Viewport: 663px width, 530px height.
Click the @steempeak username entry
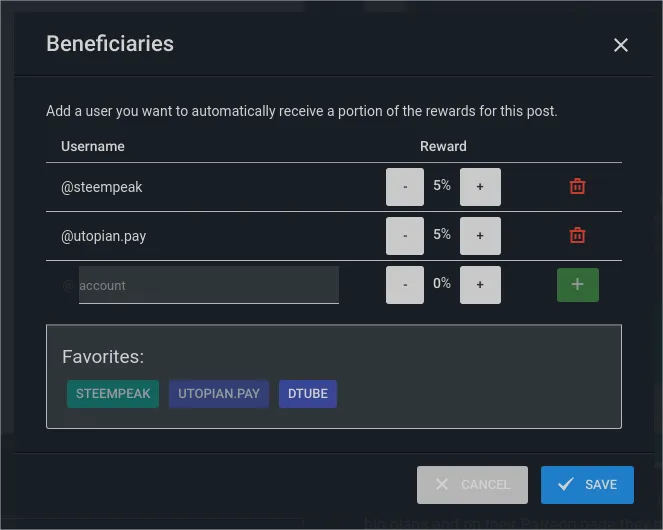point(102,187)
